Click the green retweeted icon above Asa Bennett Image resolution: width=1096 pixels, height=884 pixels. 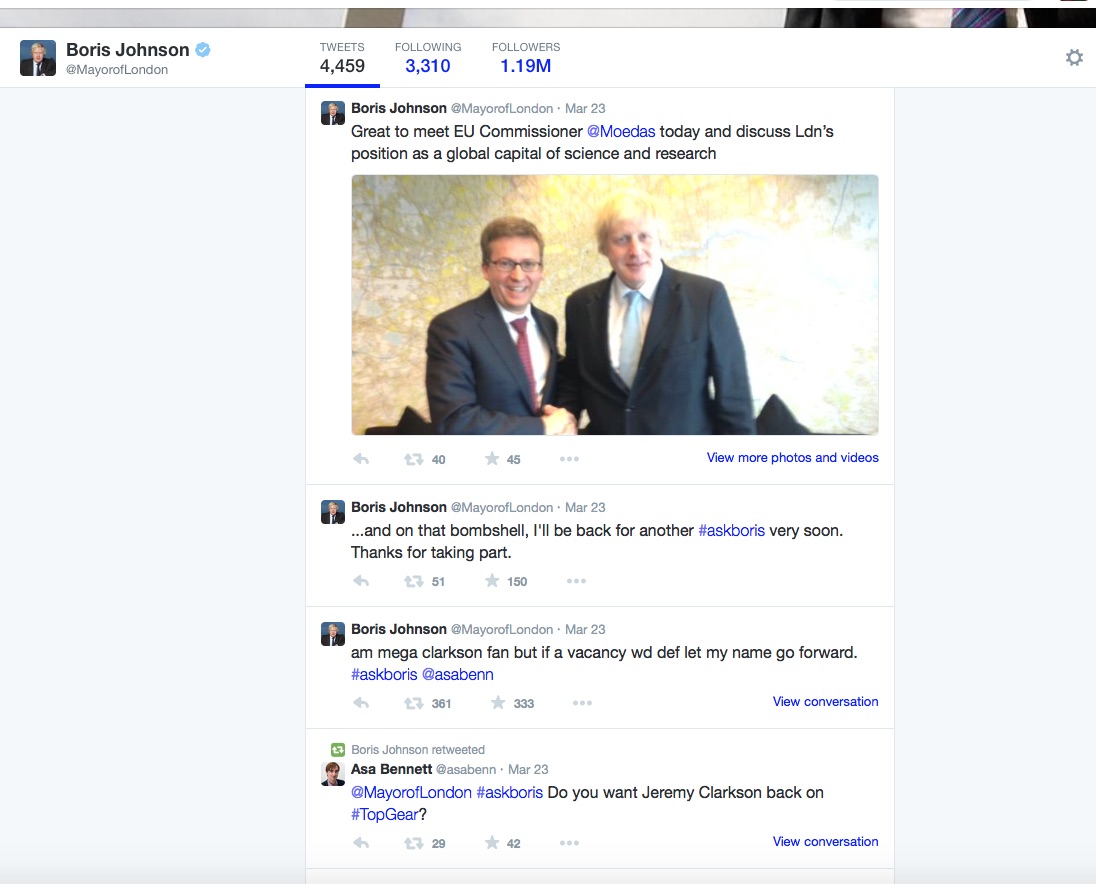338,750
